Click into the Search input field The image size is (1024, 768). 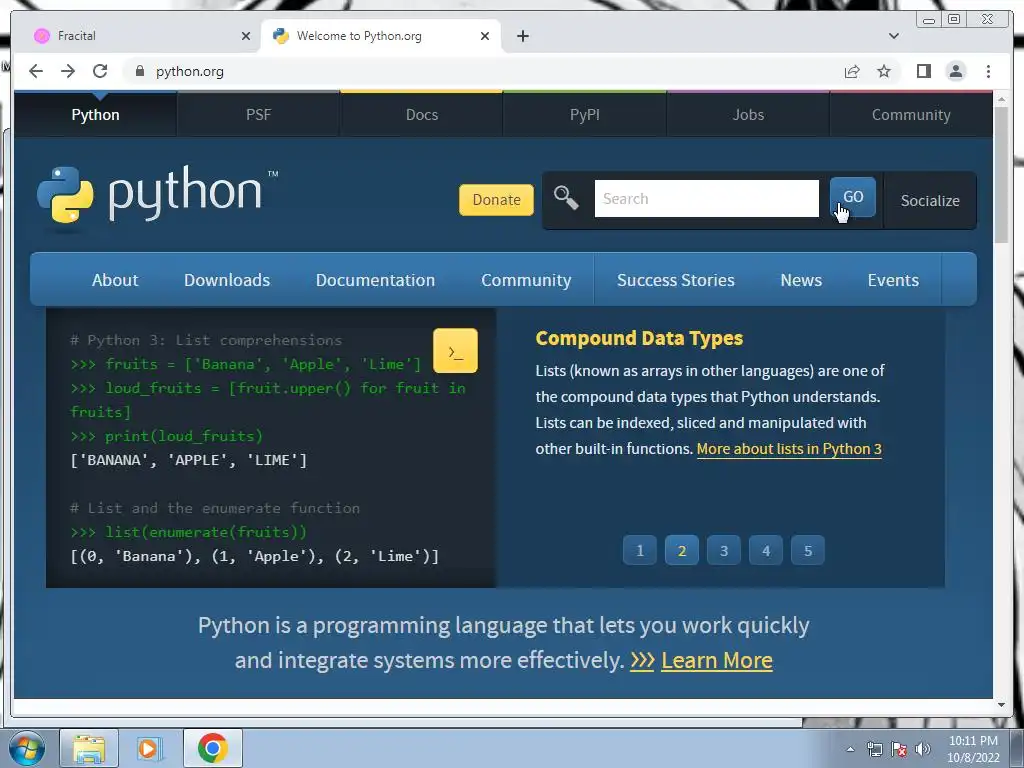coord(707,199)
